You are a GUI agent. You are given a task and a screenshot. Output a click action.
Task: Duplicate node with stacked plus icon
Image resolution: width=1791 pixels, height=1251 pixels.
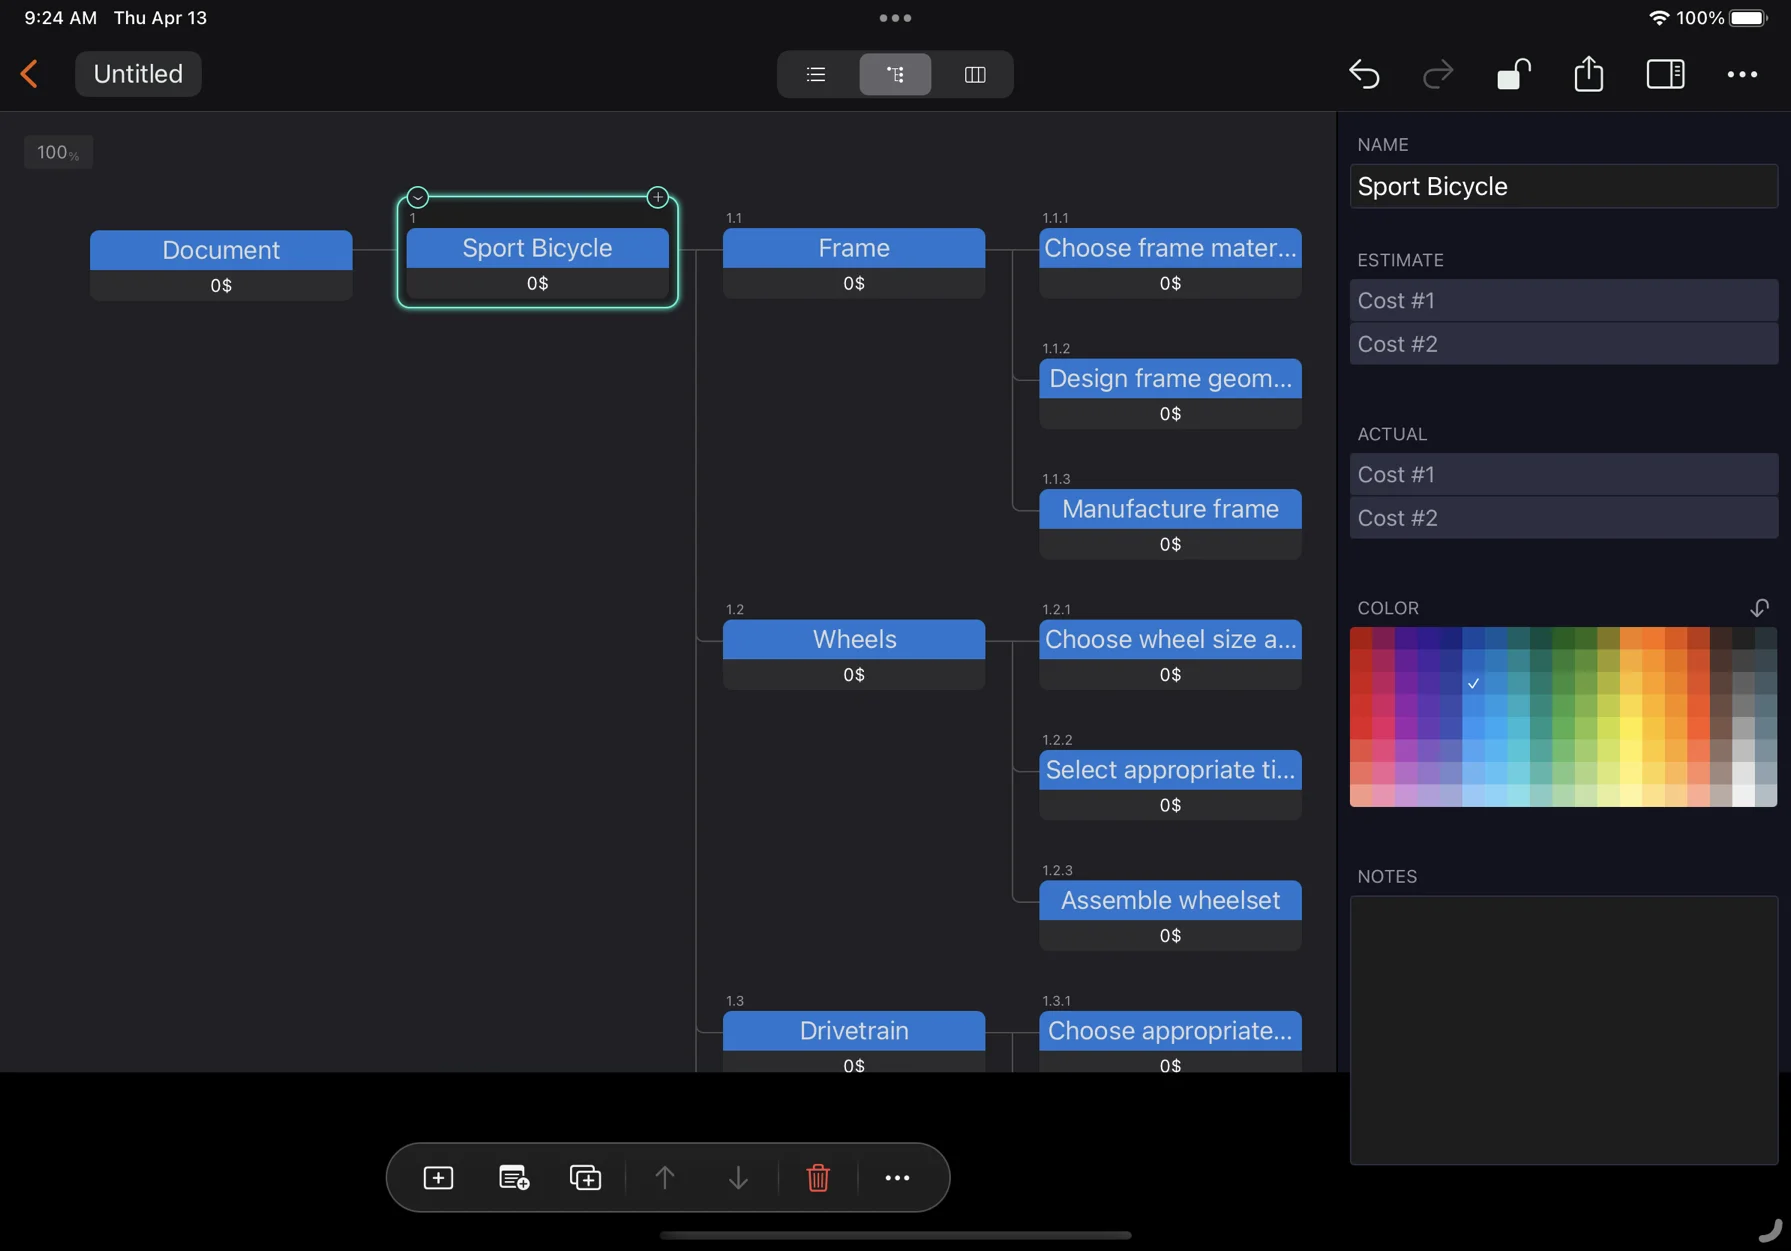click(x=585, y=1178)
